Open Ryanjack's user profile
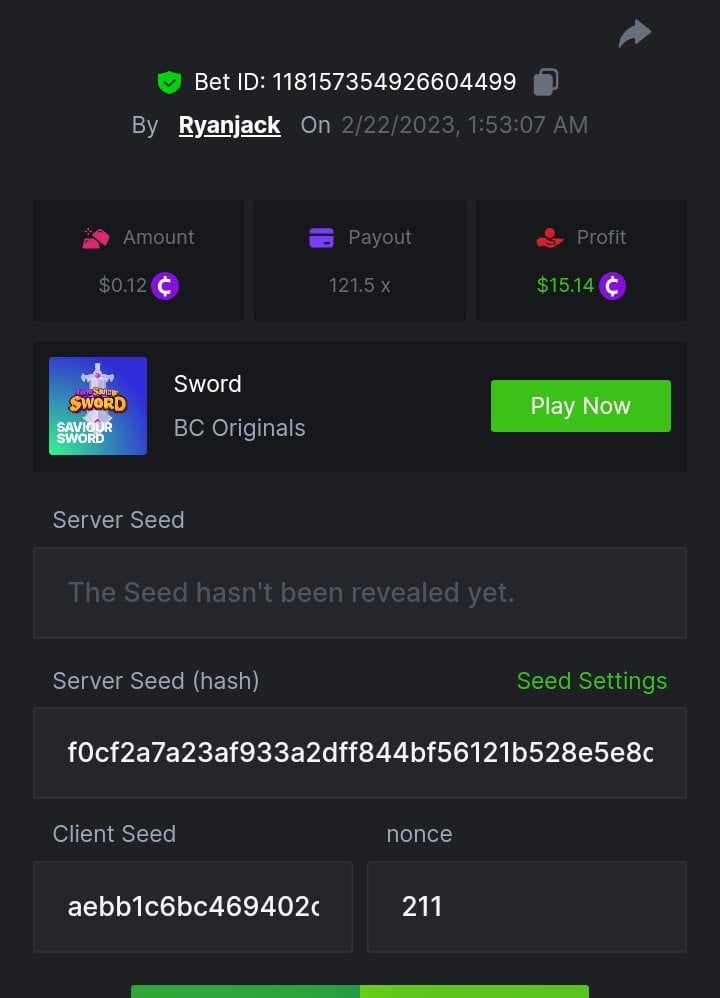This screenshot has height=998, width=720. tap(229, 126)
